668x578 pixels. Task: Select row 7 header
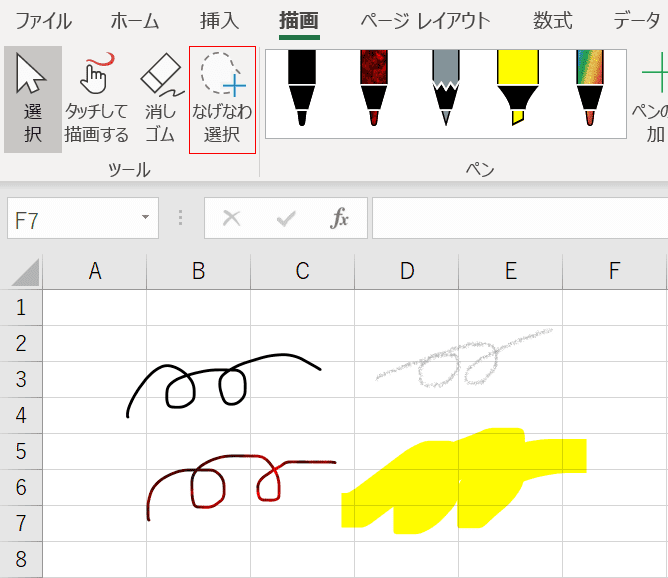coord(21,523)
